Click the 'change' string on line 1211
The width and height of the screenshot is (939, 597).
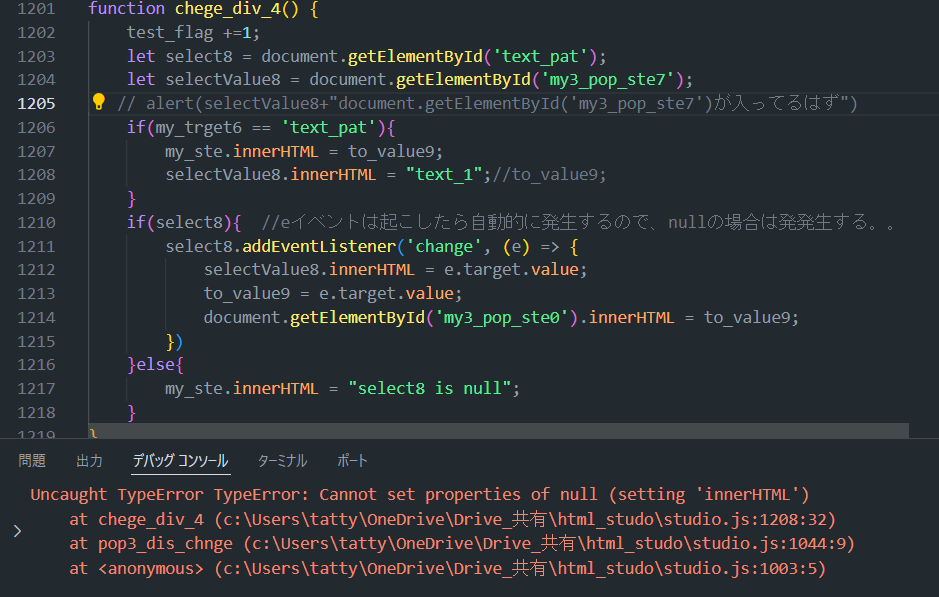coord(444,247)
